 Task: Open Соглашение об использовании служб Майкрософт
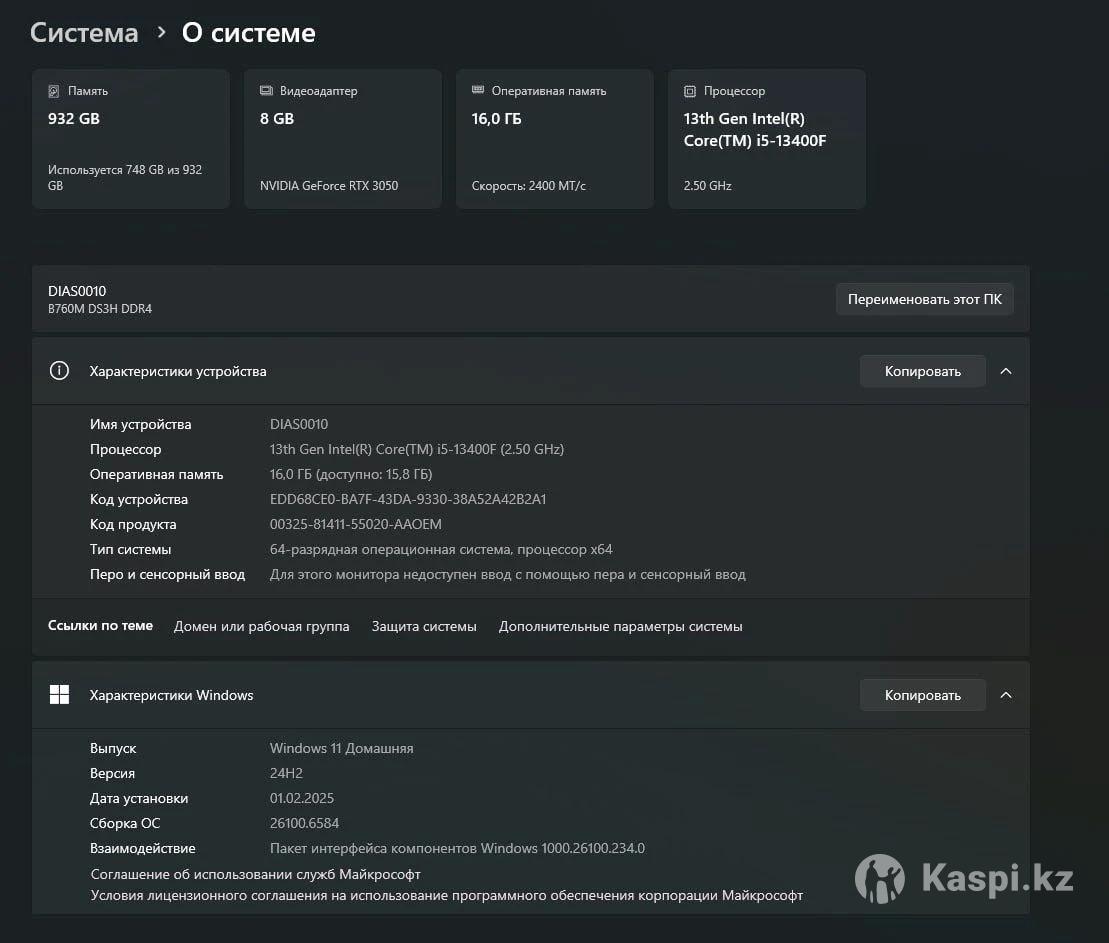pyautogui.click(x=255, y=874)
